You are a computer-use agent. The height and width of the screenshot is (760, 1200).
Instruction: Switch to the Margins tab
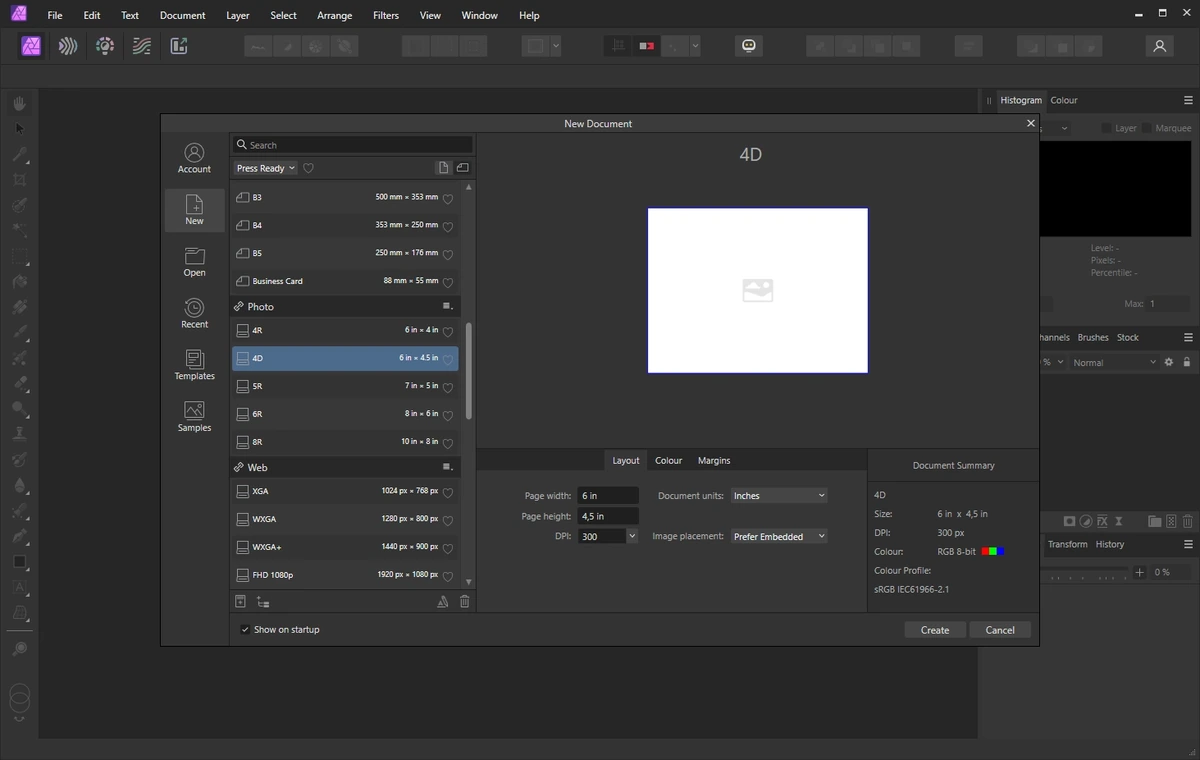point(714,460)
